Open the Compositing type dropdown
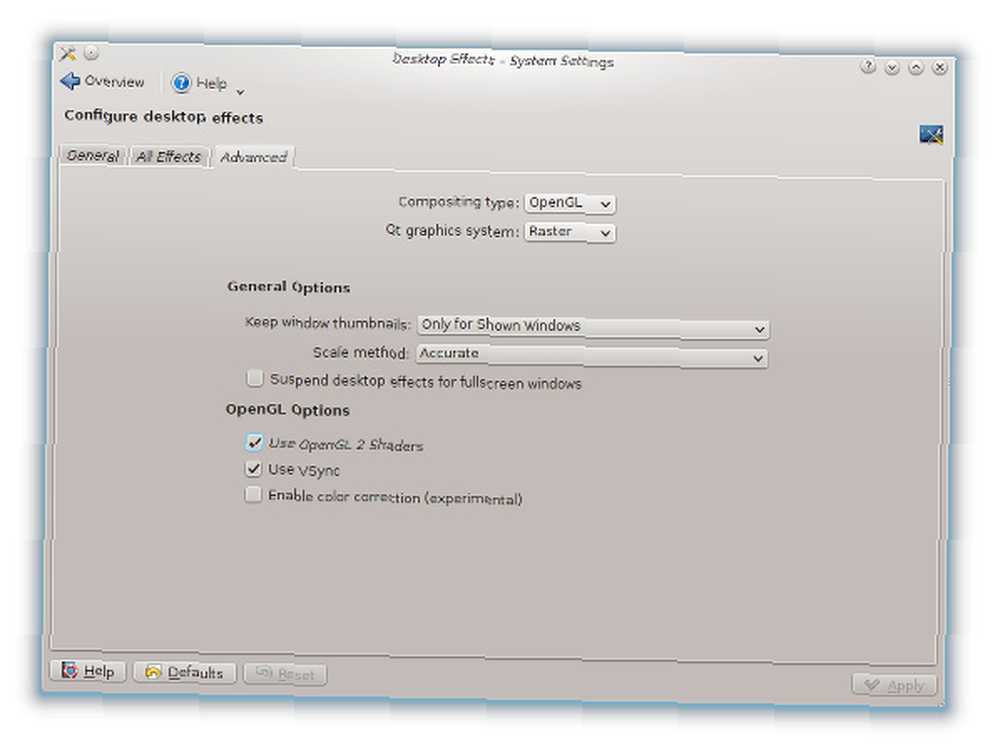 click(570, 203)
